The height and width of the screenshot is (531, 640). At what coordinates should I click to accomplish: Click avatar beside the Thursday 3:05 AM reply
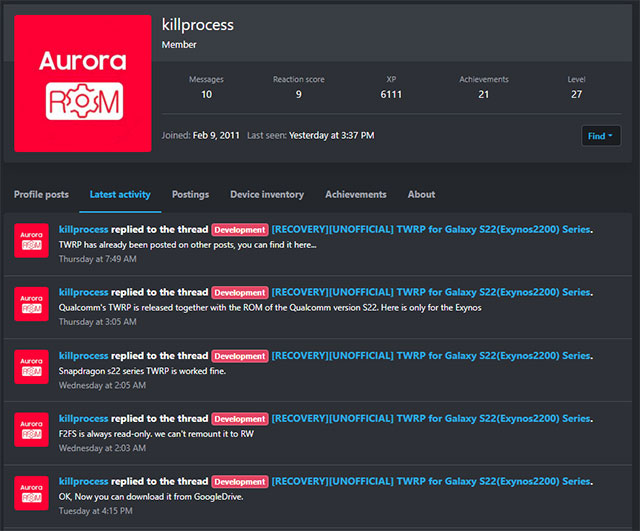click(x=31, y=304)
